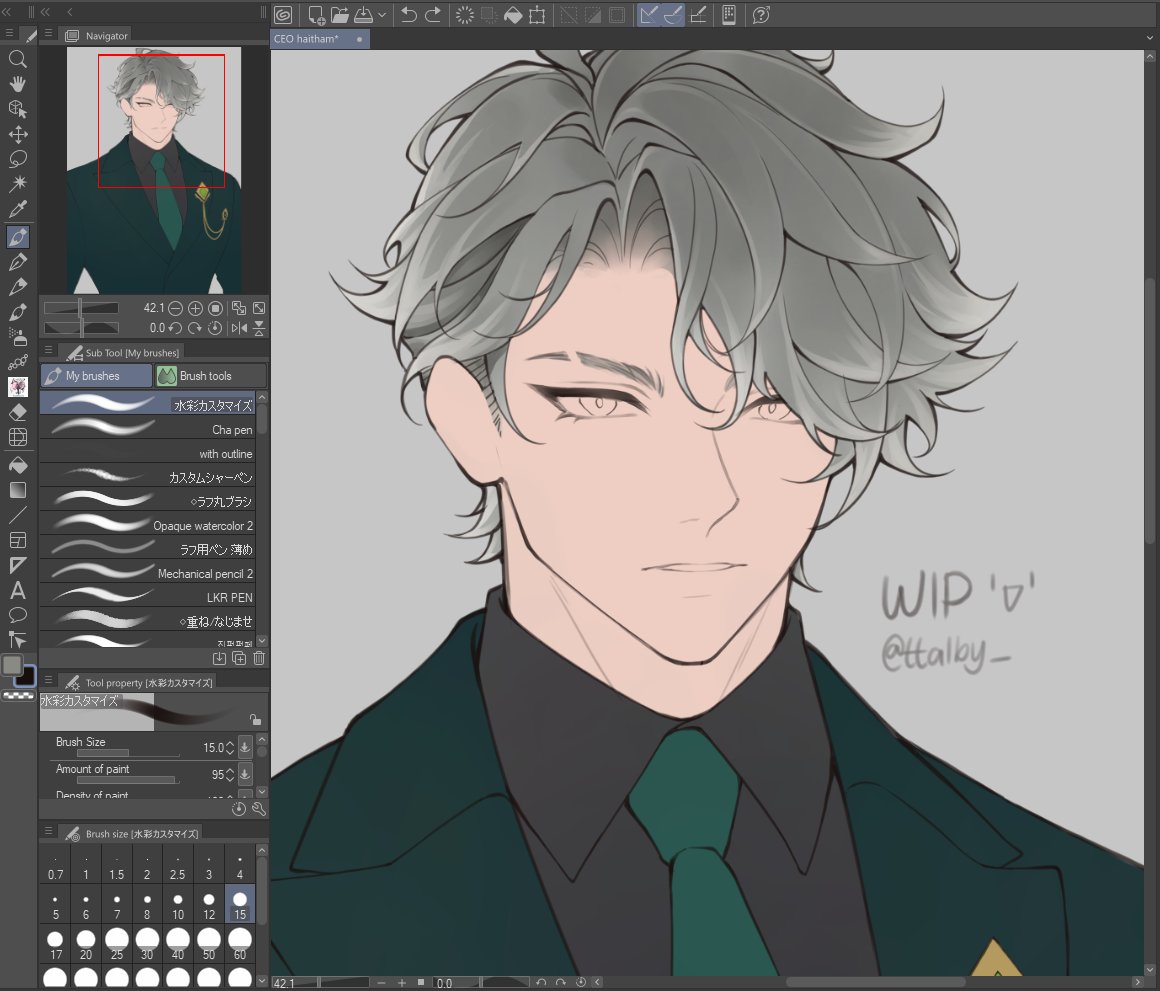Open Clip Studio launcher icon
This screenshot has width=1160, height=991.
[283, 15]
